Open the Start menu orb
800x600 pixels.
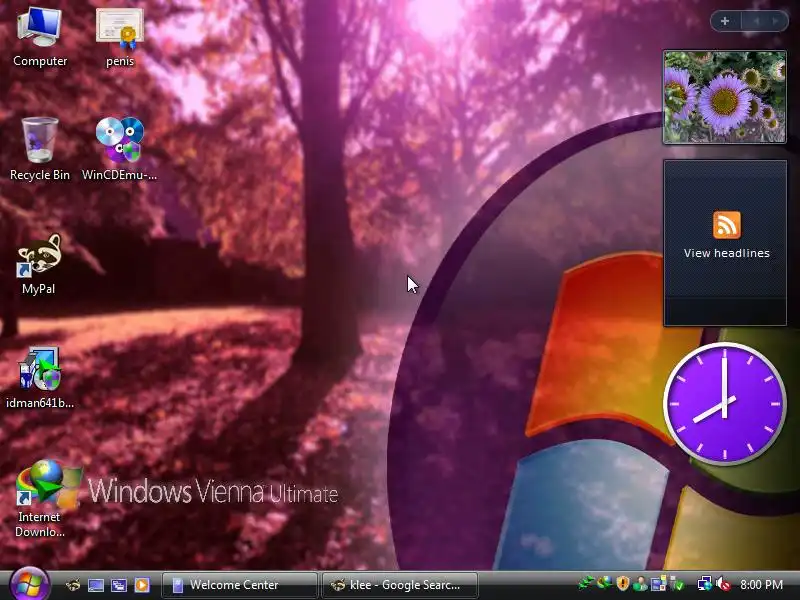tap(30, 584)
